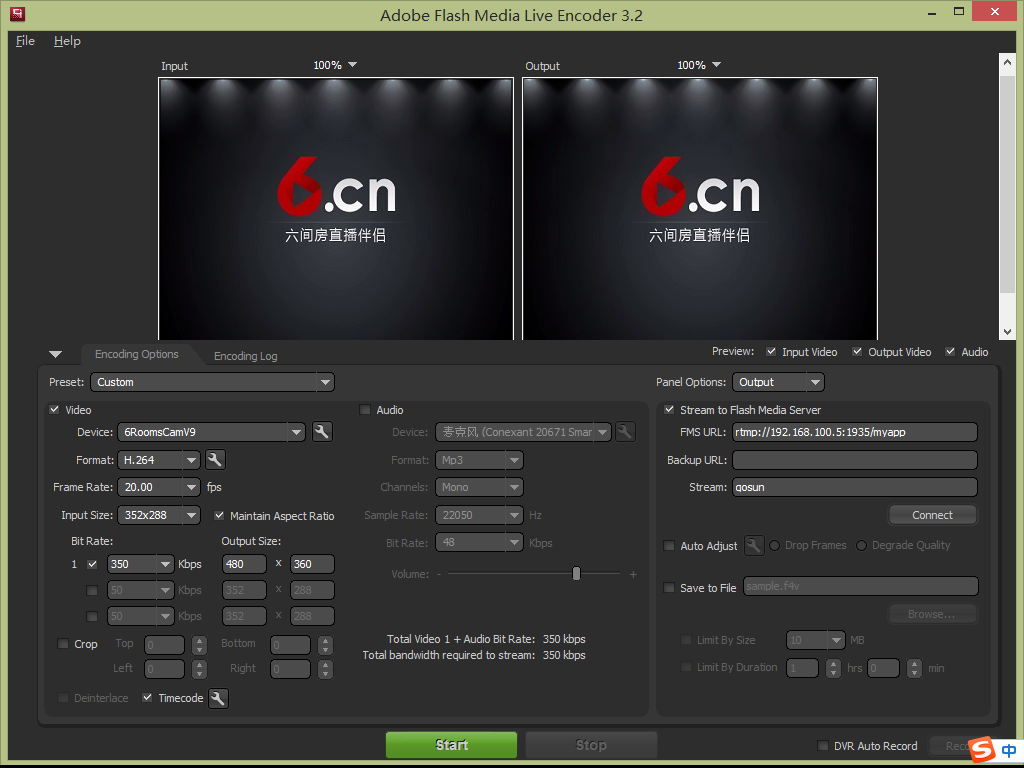Click the Backup URL input field
Image resolution: width=1024 pixels, height=768 pixels.
point(855,460)
